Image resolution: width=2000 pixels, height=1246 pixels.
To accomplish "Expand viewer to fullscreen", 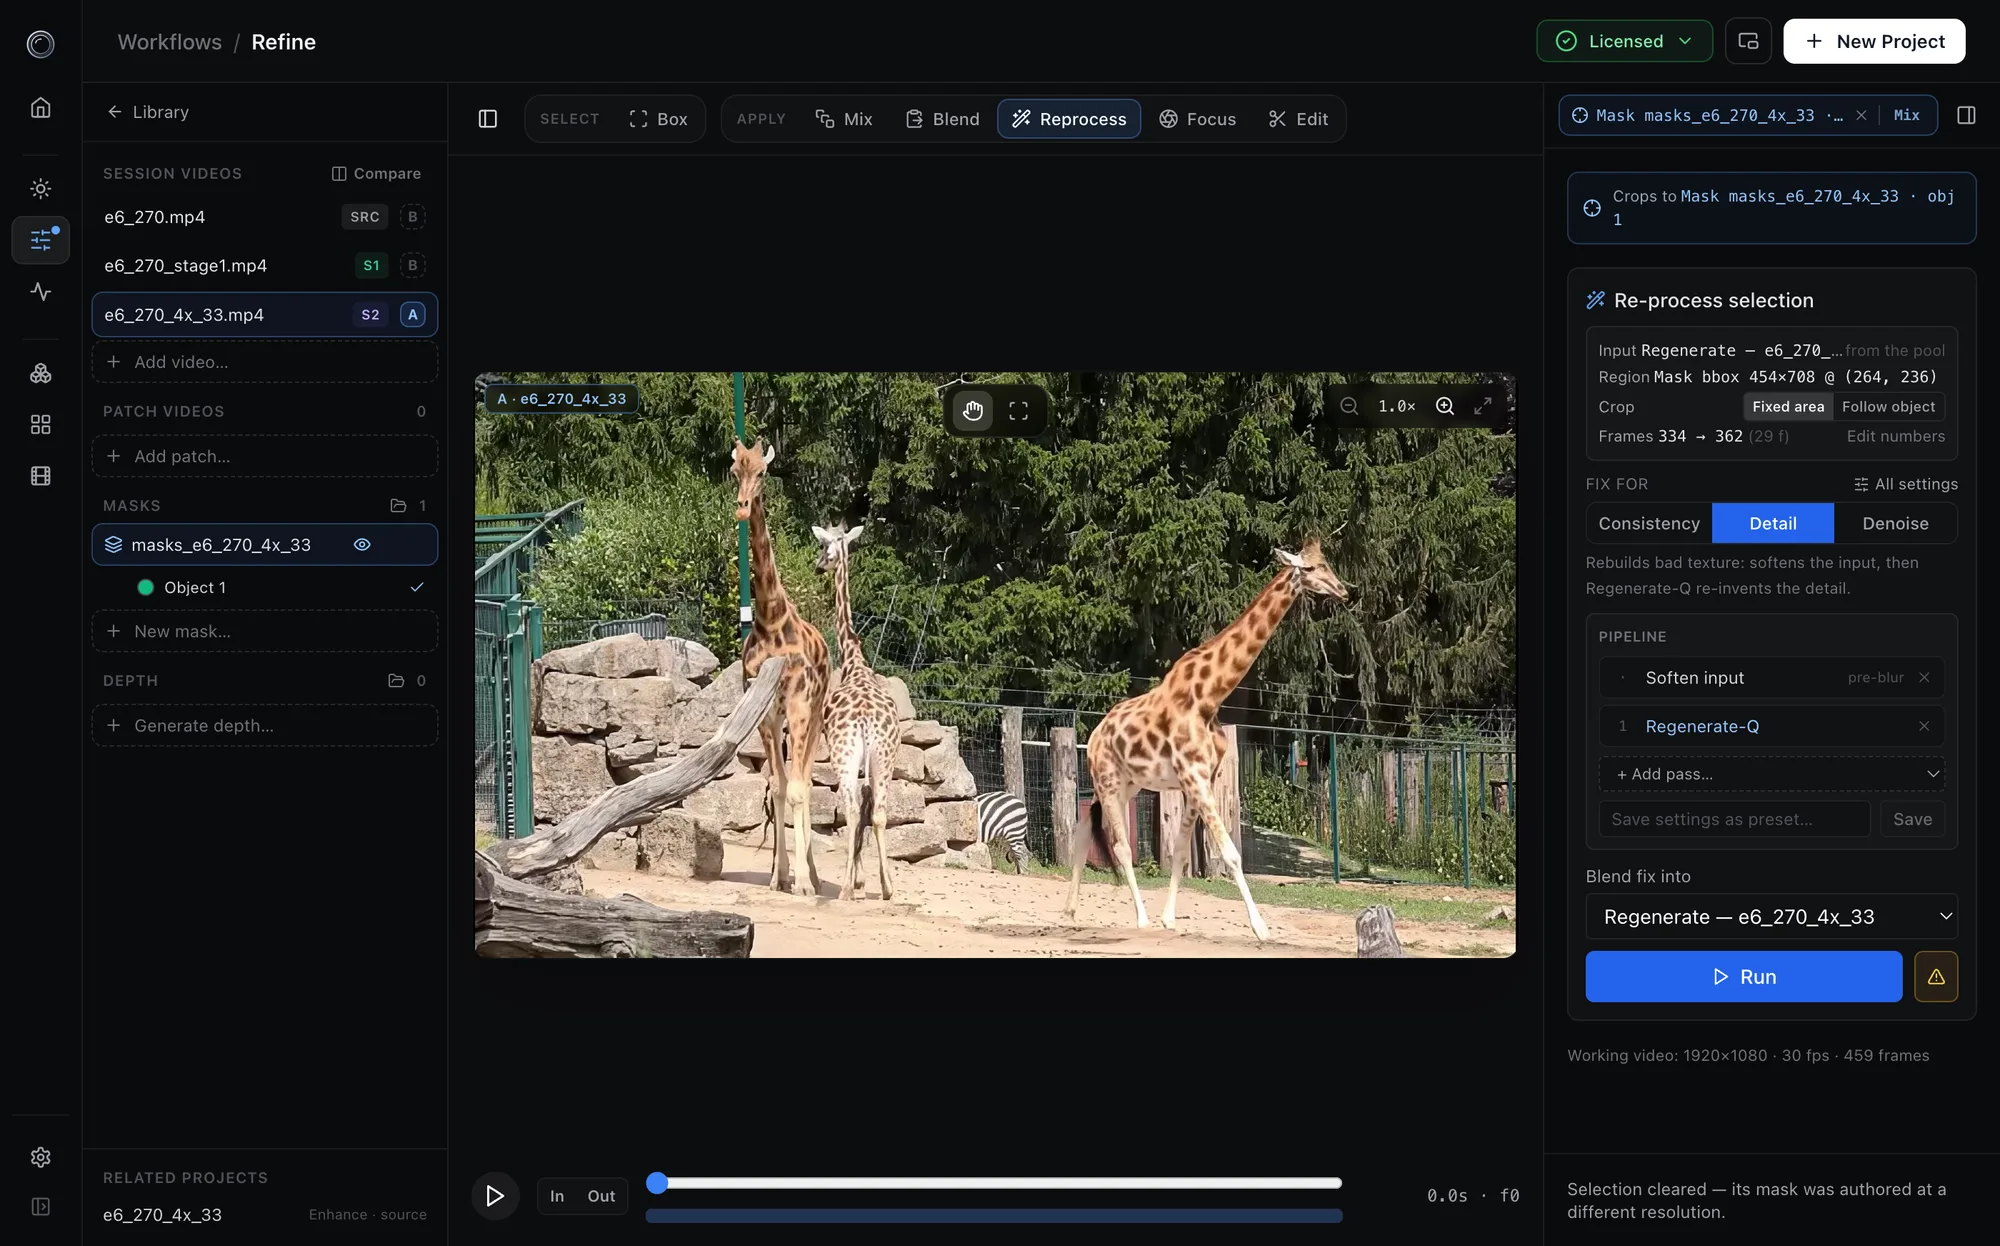I will click(x=1483, y=406).
